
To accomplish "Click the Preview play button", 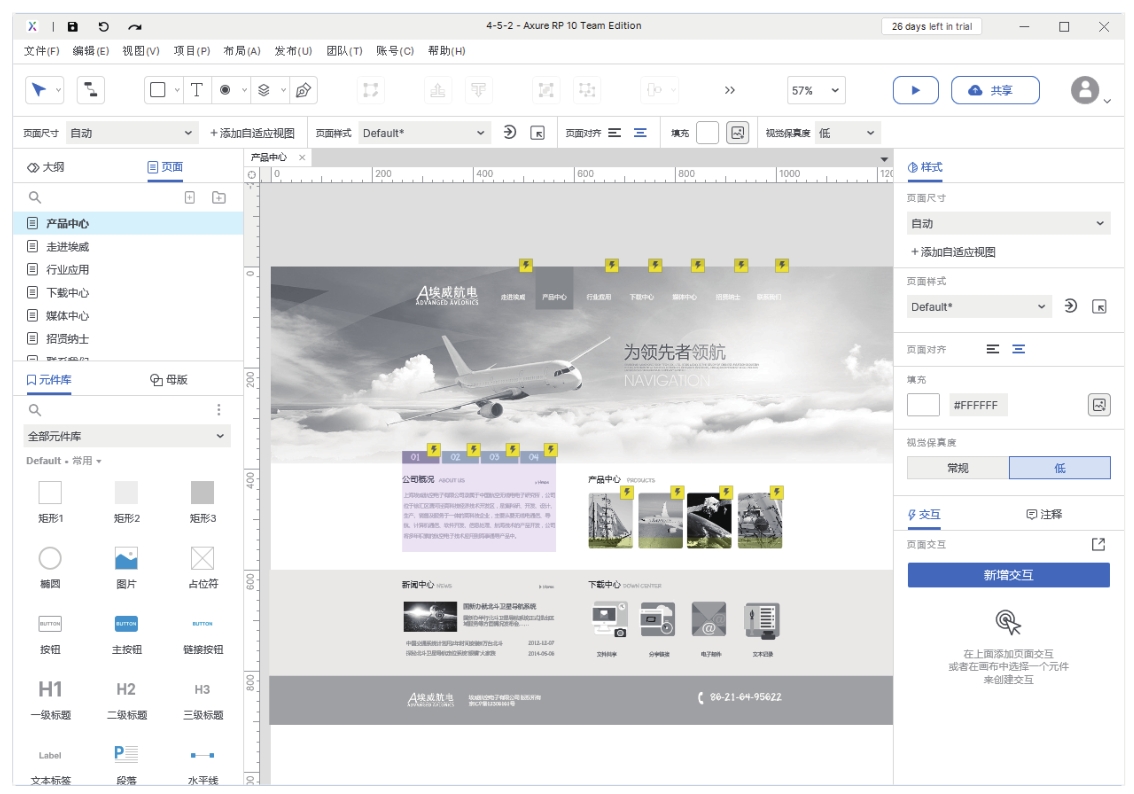I will (915, 90).
